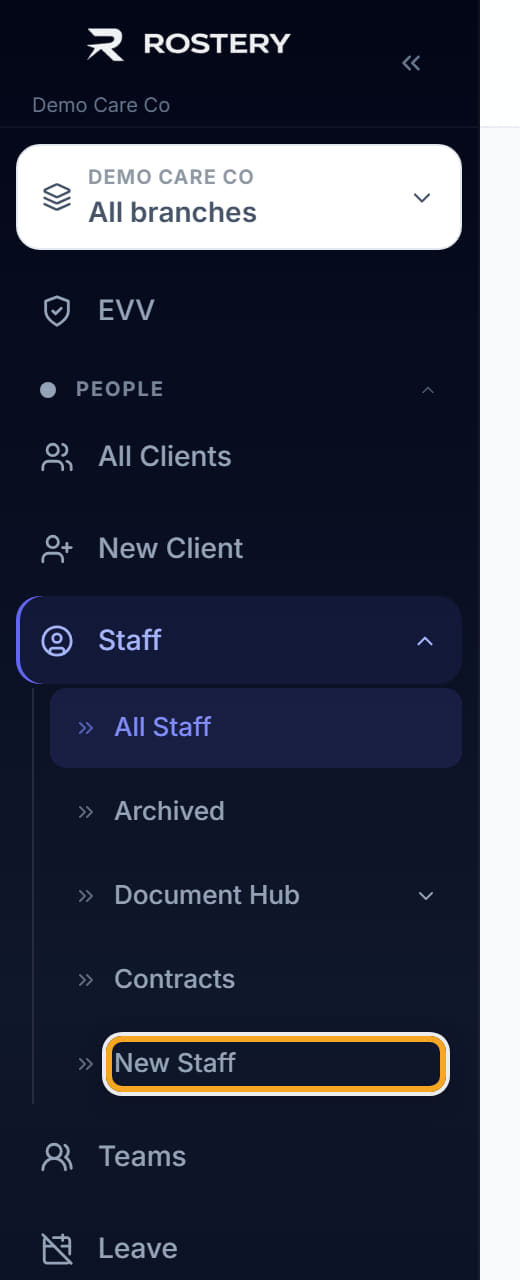Screen dimensions: 520x1280
Task: Click the layers icon in branch selector
Action: 57,196
